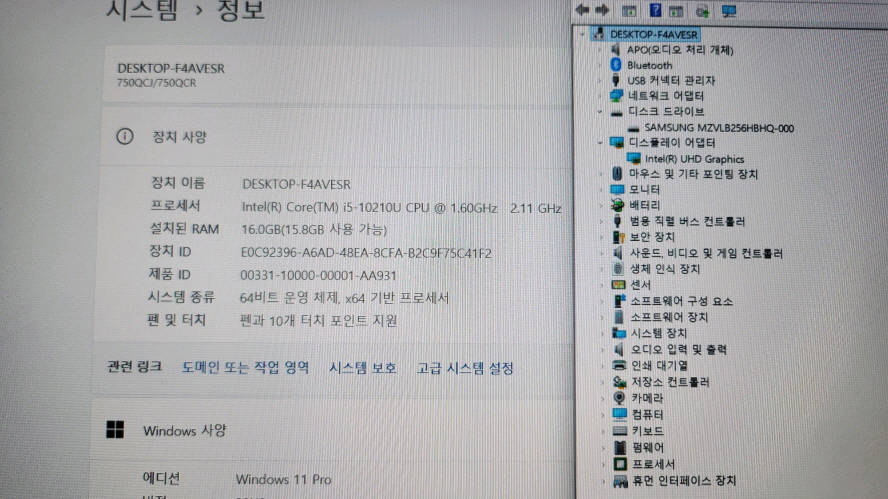This screenshot has width=888, height=499.
Task: Click the Back arrow in Device Manager toolbar
Action: pyautogui.click(x=582, y=10)
